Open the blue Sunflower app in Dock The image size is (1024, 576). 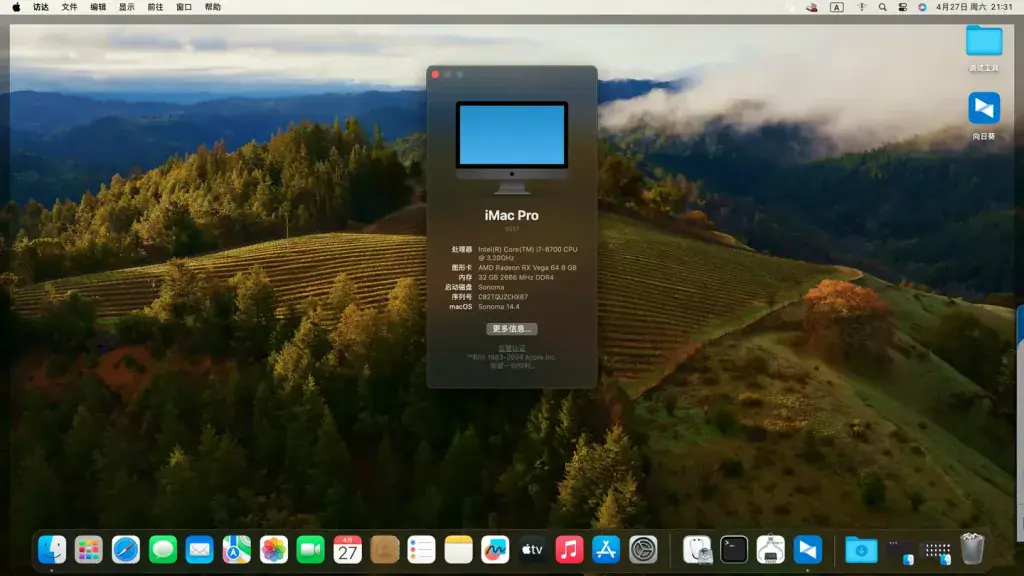coord(808,550)
